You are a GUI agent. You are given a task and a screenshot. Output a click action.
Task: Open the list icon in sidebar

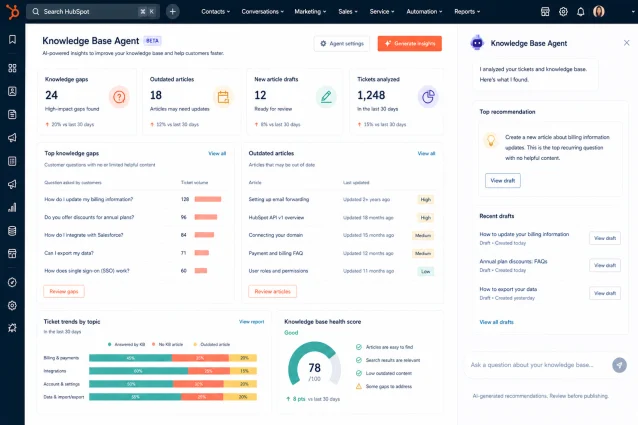pyautogui.click(x=13, y=161)
